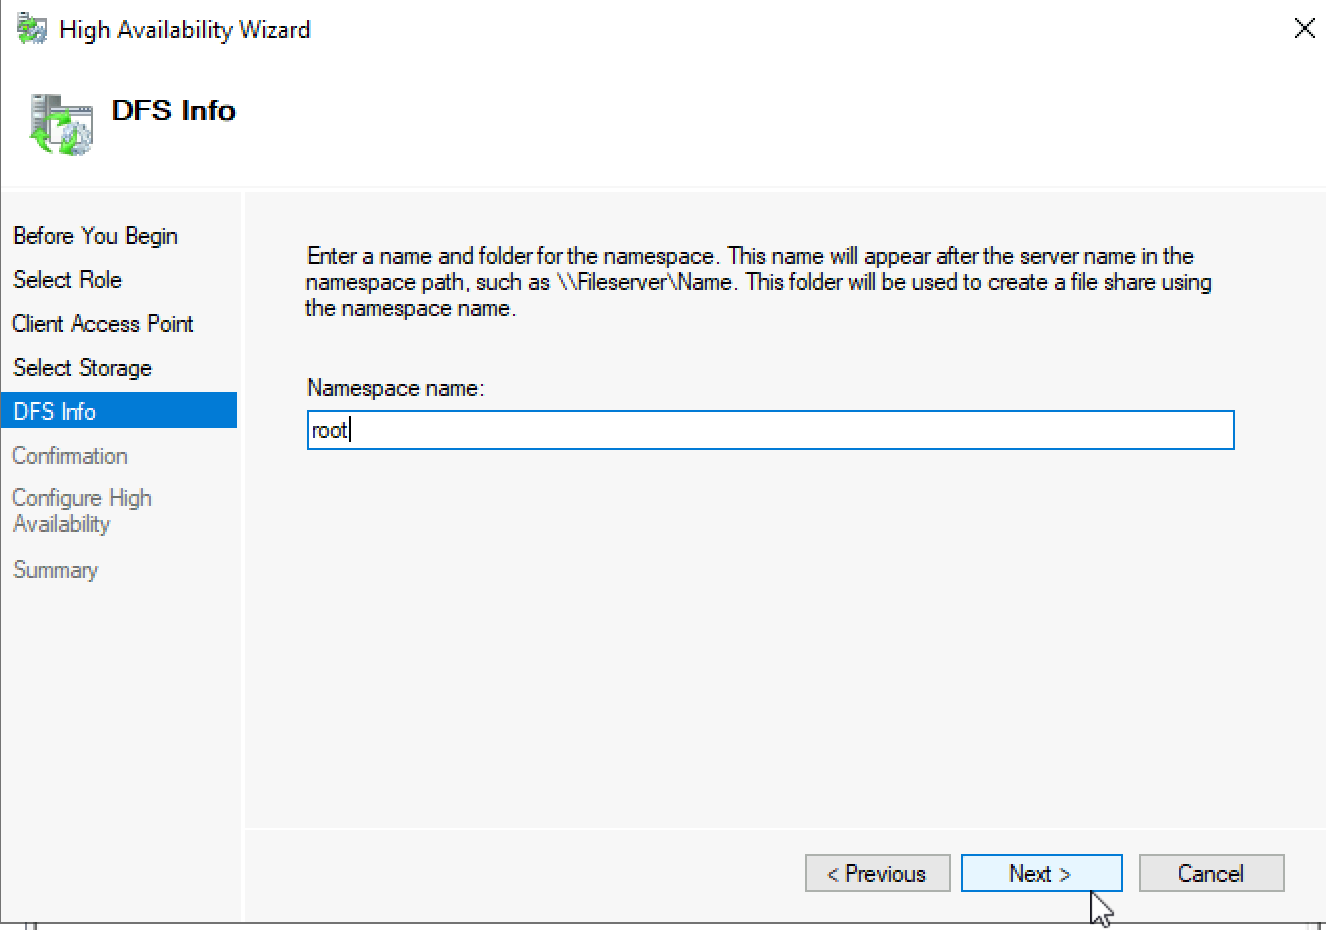Focus the Namespace name text field

[770, 430]
